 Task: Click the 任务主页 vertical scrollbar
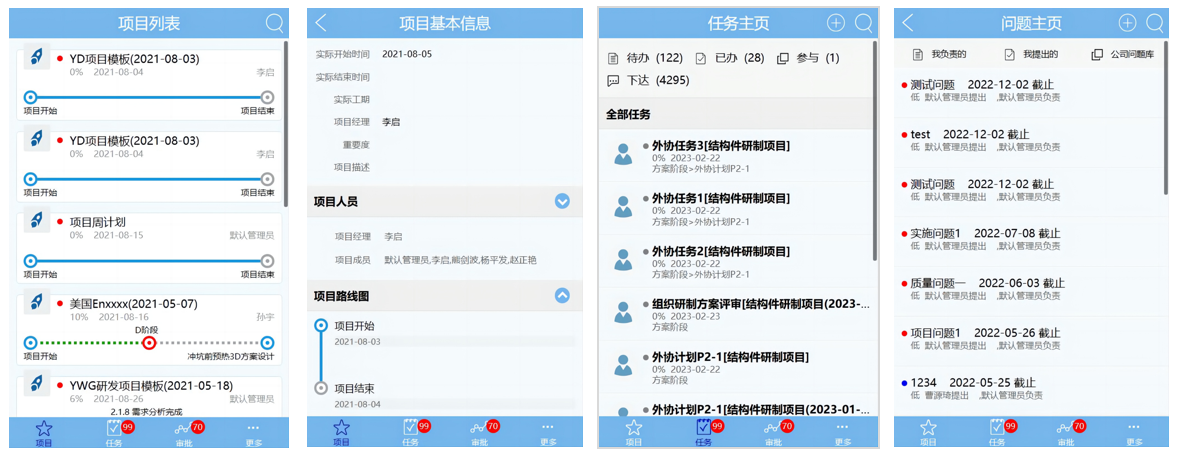point(874,151)
